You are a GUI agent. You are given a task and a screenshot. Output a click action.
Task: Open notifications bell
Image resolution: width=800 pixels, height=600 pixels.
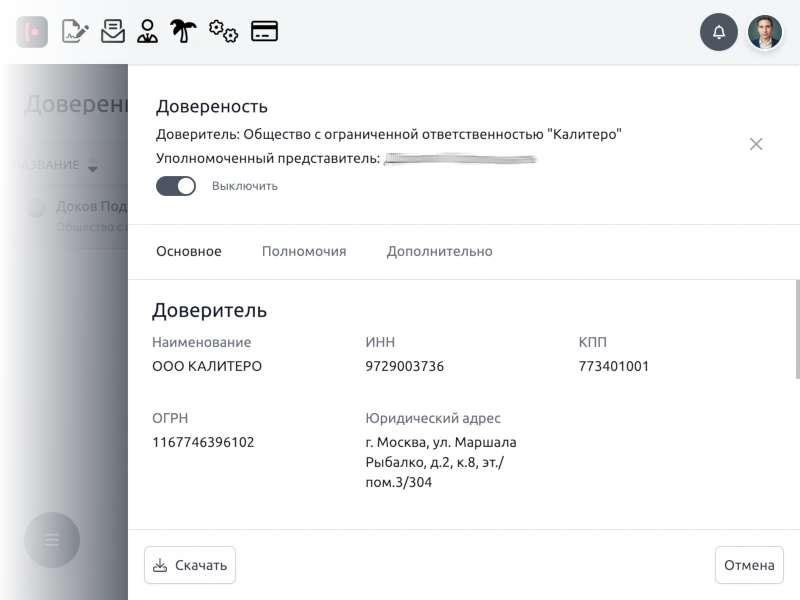(x=718, y=32)
